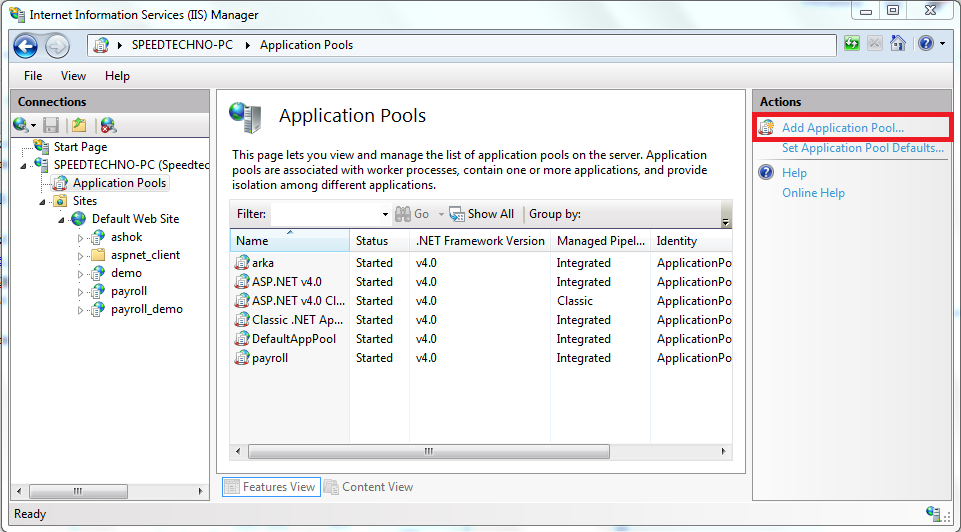The image size is (961, 532).
Task: Select the DefaultAppPool row
Action: 481,339
